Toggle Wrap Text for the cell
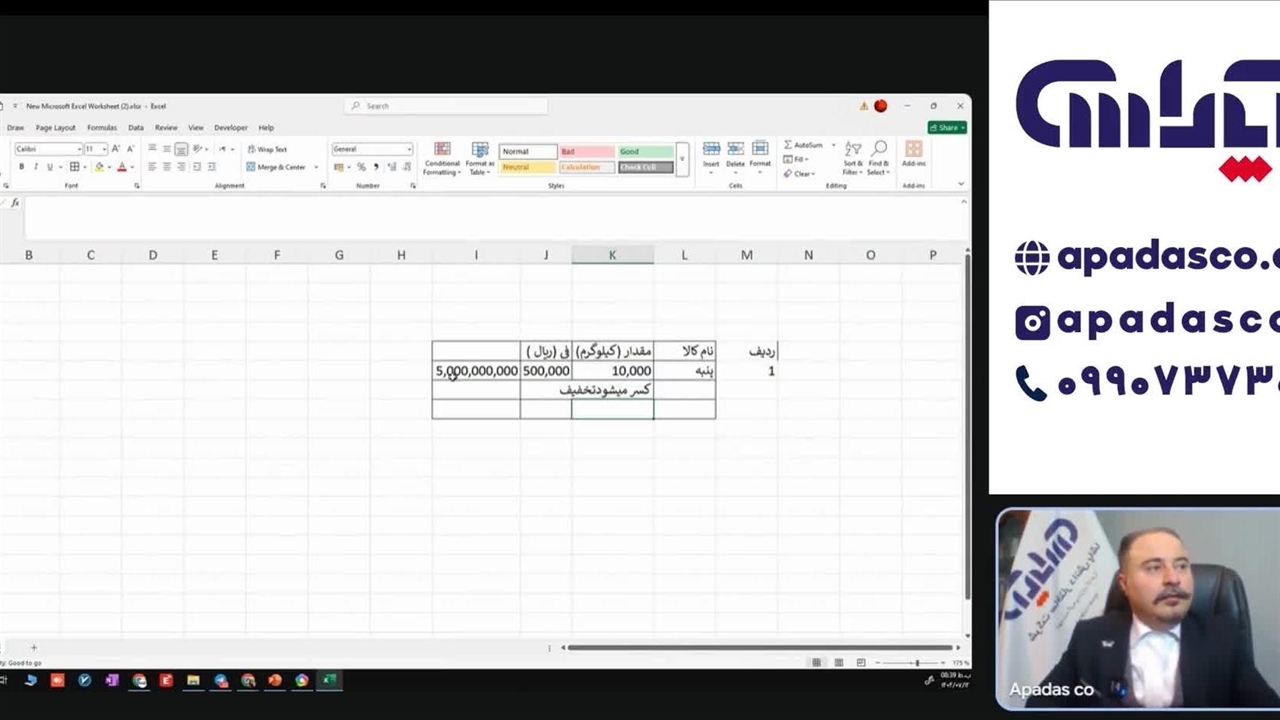 (x=266, y=149)
